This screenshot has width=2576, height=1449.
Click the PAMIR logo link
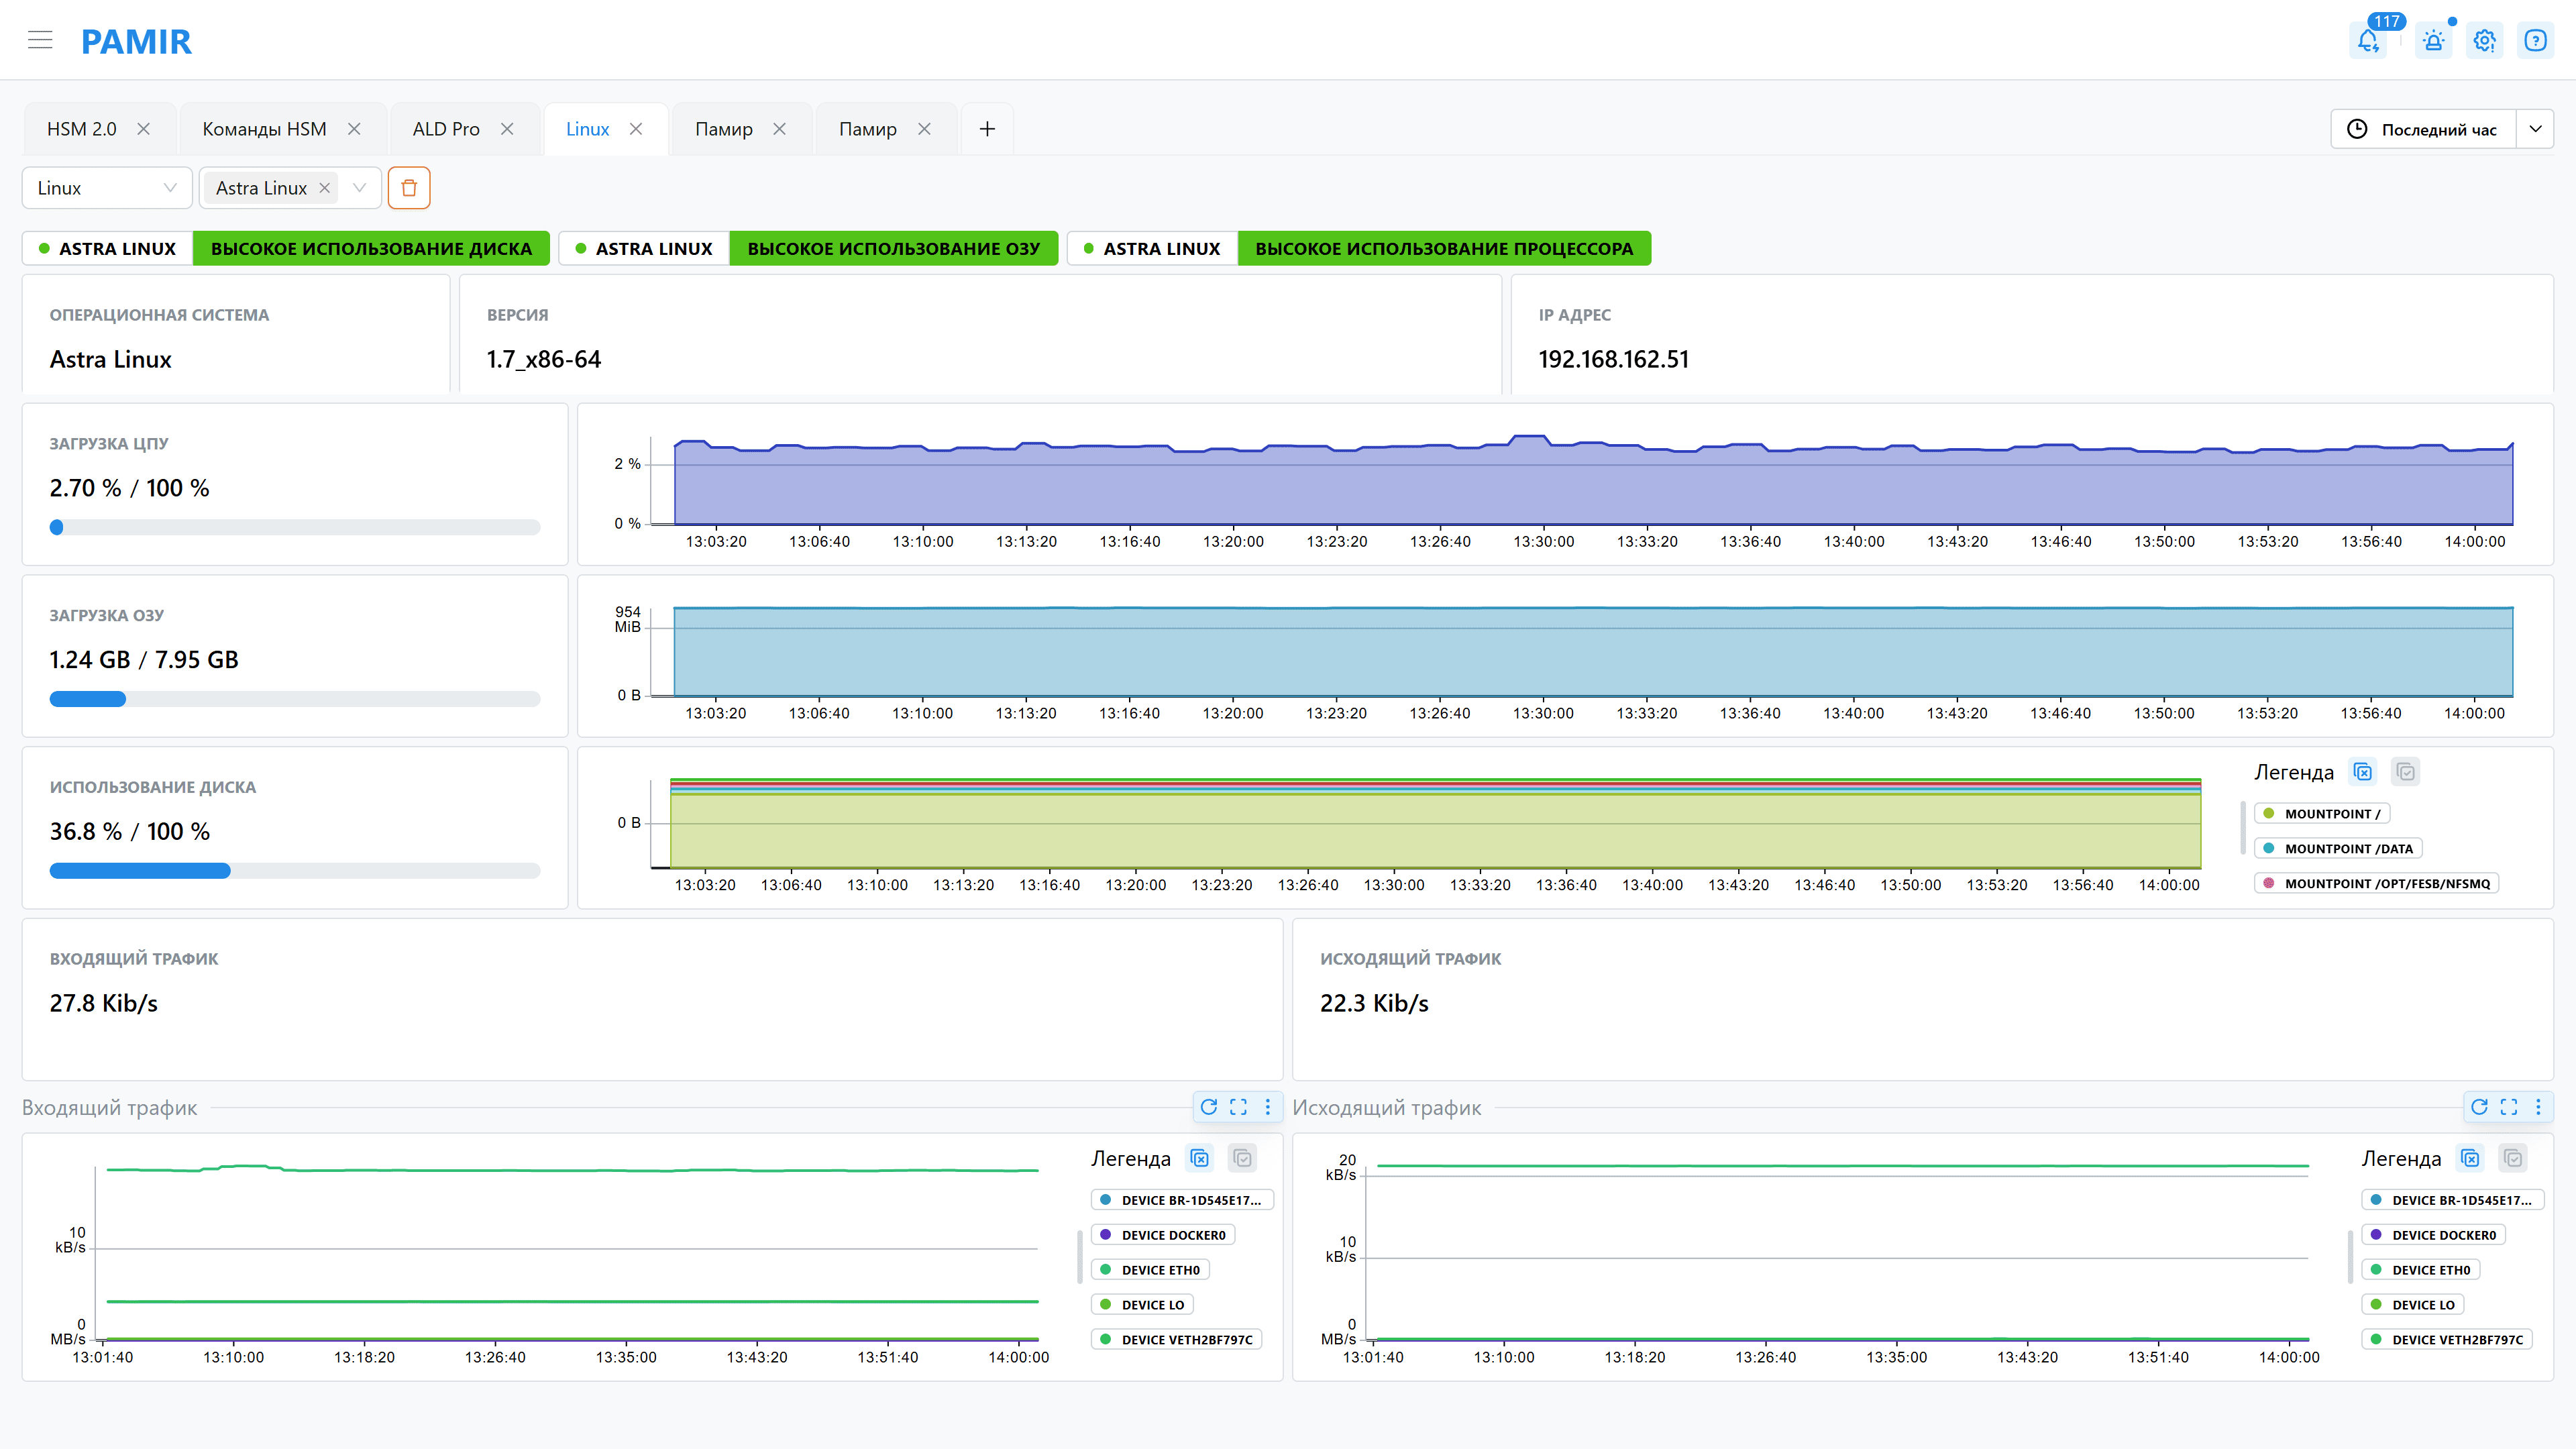136,41
